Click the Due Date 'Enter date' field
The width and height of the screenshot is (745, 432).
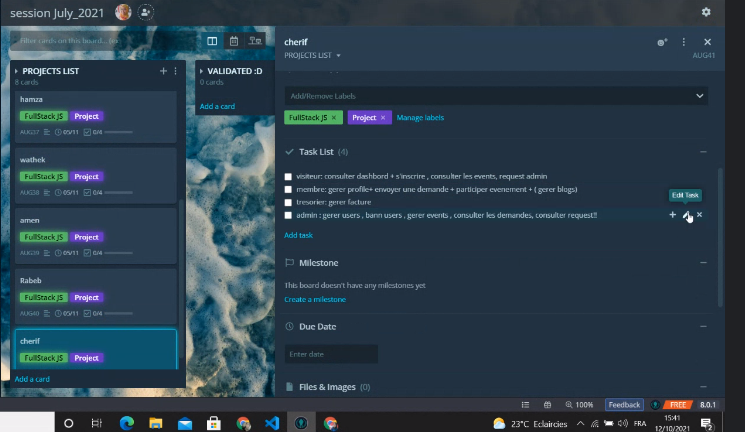pyautogui.click(x=331, y=354)
